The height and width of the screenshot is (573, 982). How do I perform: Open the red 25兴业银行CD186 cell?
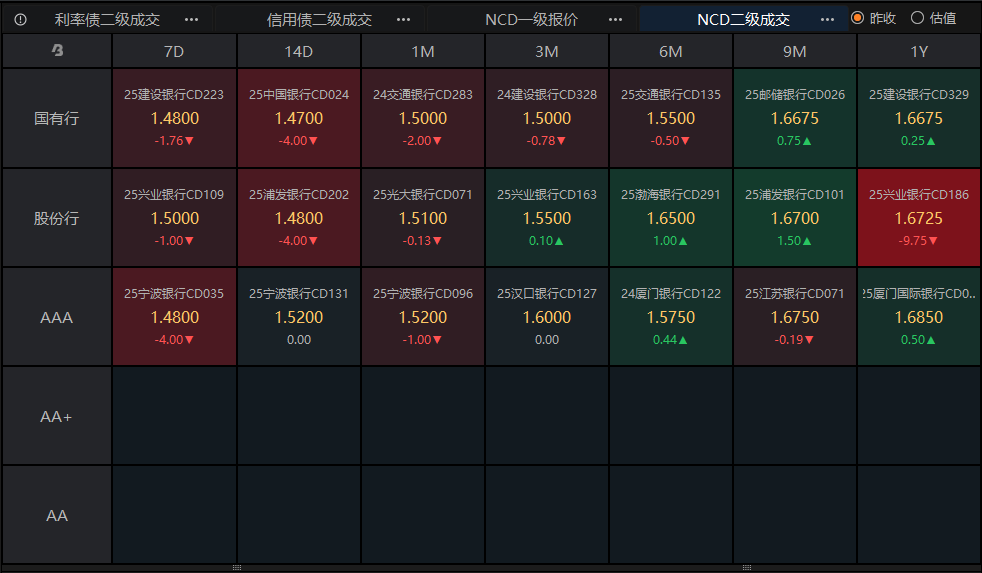click(x=919, y=218)
